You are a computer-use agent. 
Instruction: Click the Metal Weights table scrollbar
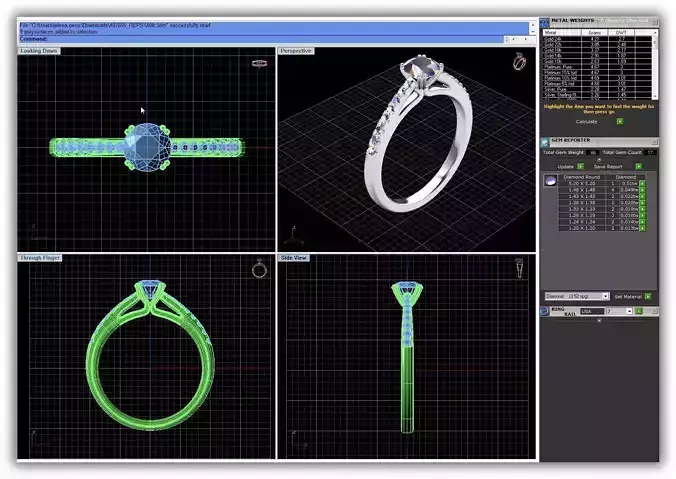point(655,64)
